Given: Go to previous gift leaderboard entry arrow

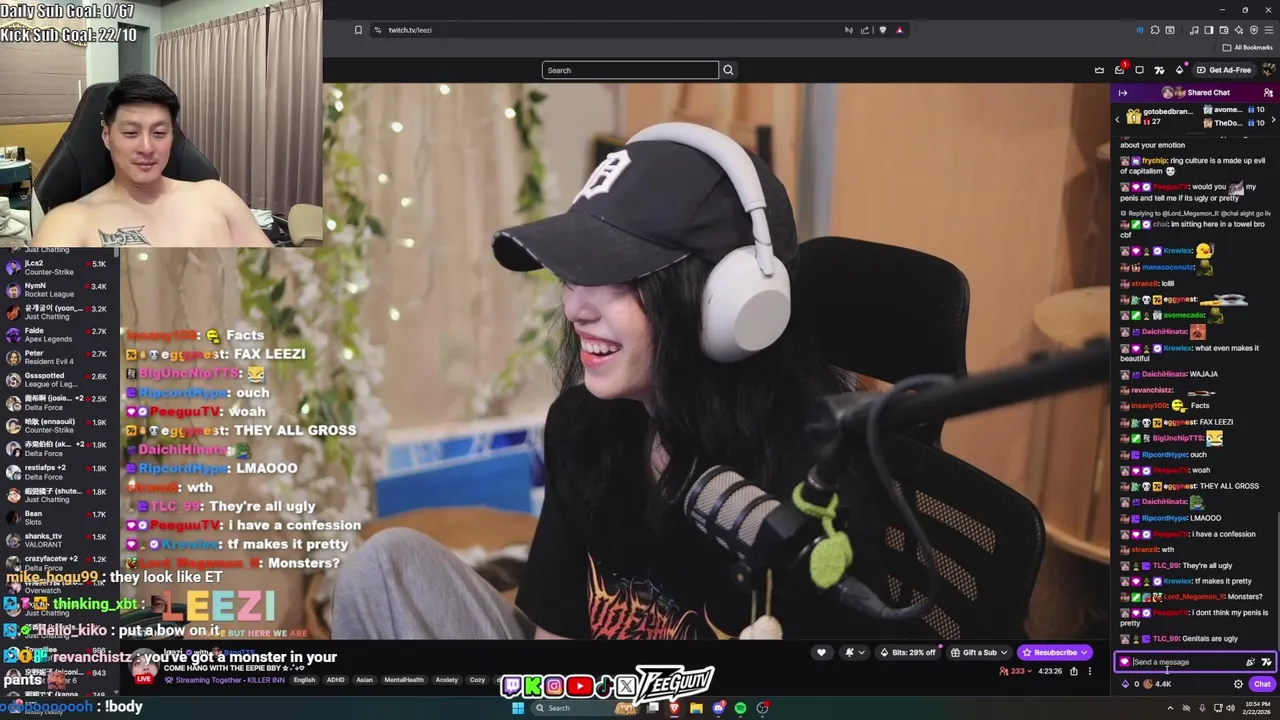Looking at the screenshot, I should [1118, 120].
